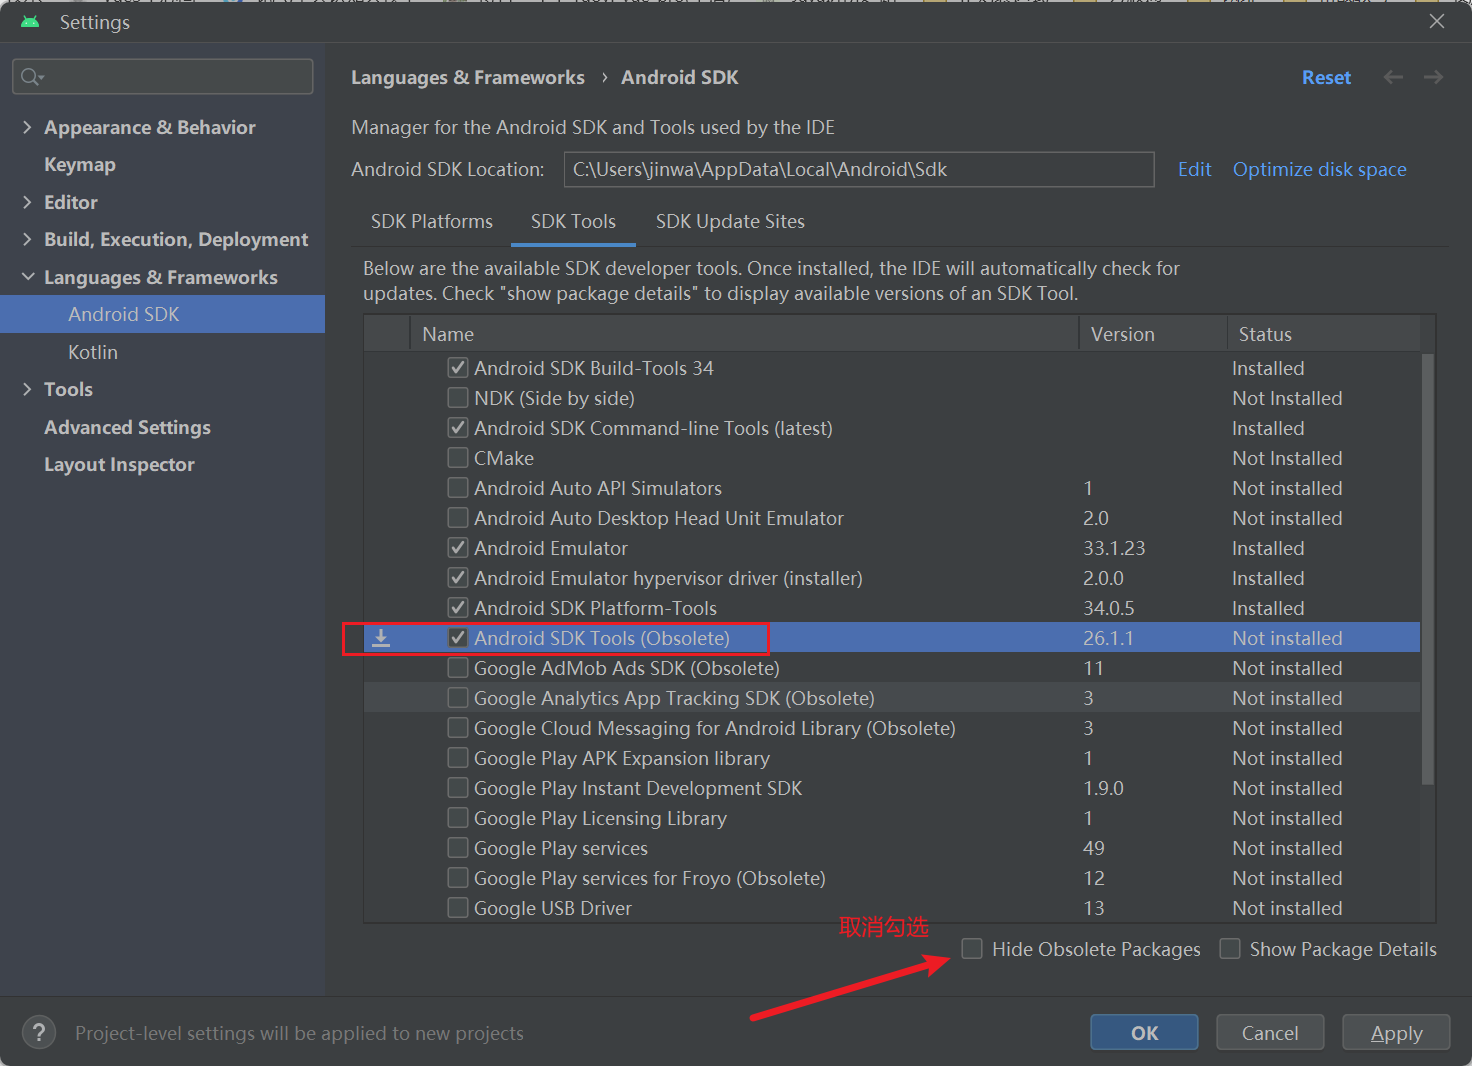Check Google AdMob Ads SDK (Obsolete)
1472x1066 pixels.
point(458,668)
